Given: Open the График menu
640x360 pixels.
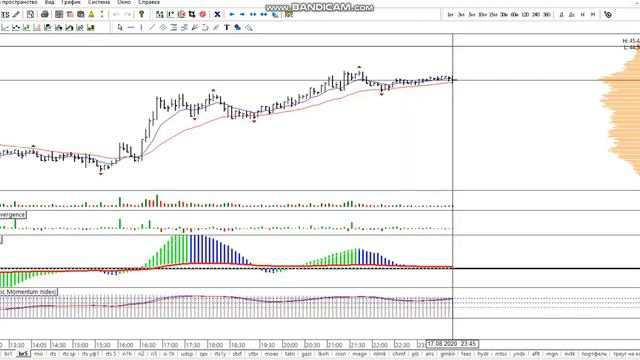Looking at the screenshot, I should click(71, 2).
